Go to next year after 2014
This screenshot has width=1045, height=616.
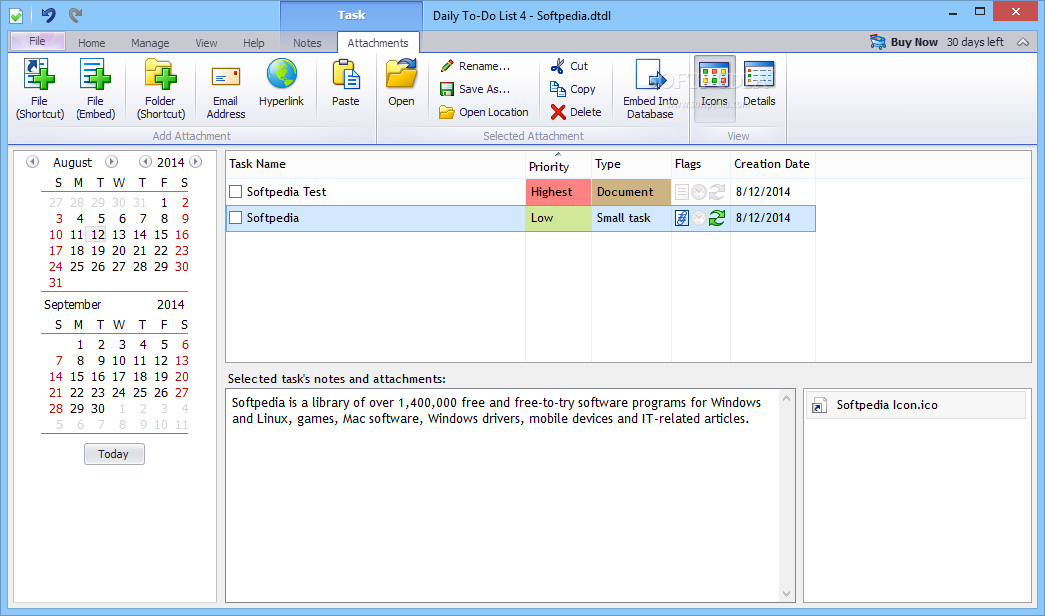[195, 162]
